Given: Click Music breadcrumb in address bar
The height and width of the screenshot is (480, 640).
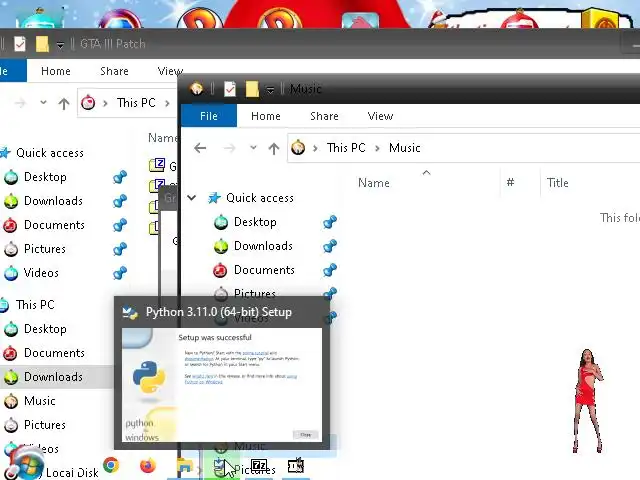Looking at the screenshot, I should (x=404, y=147).
